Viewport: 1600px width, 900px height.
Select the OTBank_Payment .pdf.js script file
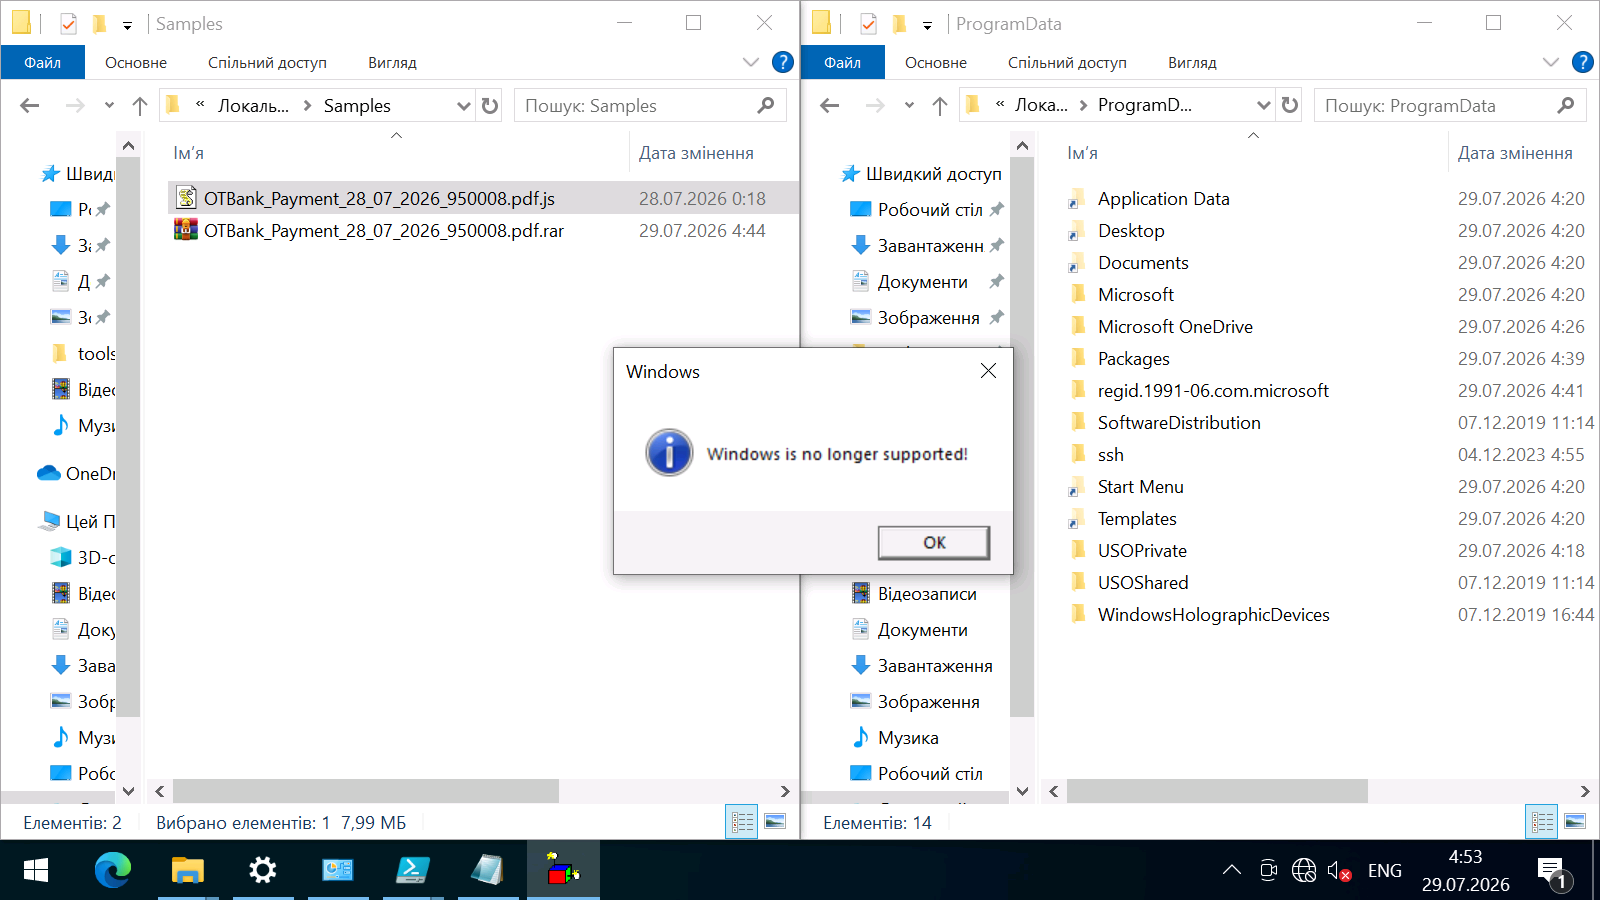point(379,198)
